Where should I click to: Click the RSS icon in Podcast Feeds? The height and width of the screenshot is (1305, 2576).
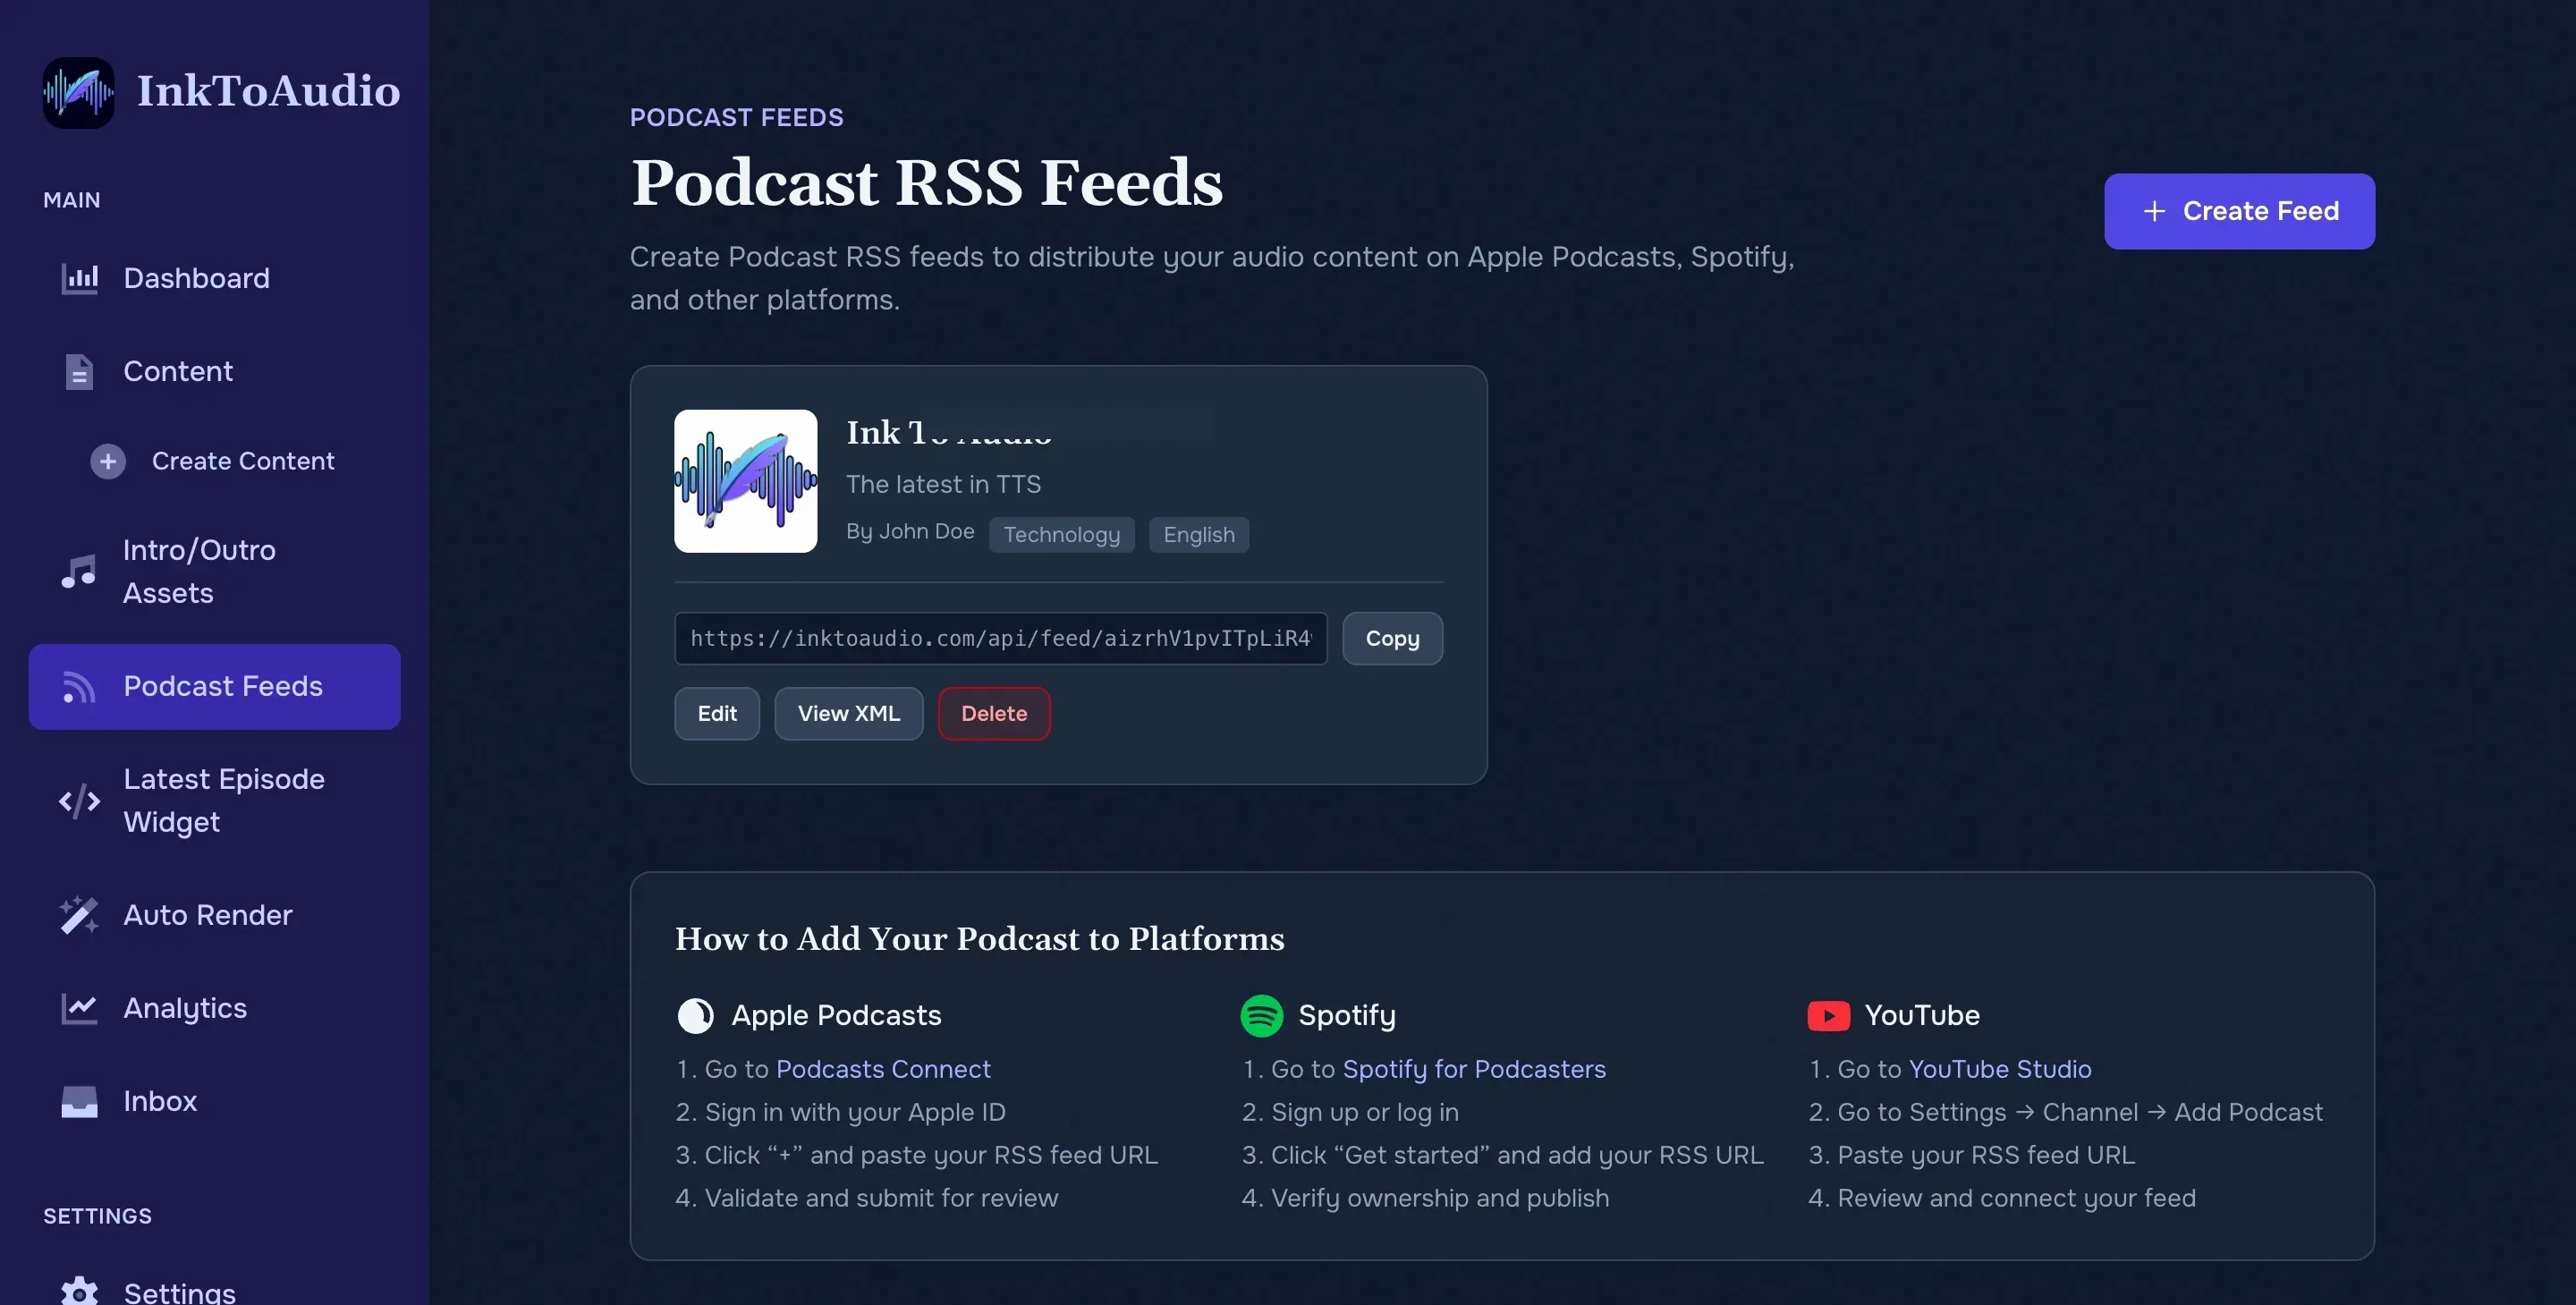(x=79, y=686)
